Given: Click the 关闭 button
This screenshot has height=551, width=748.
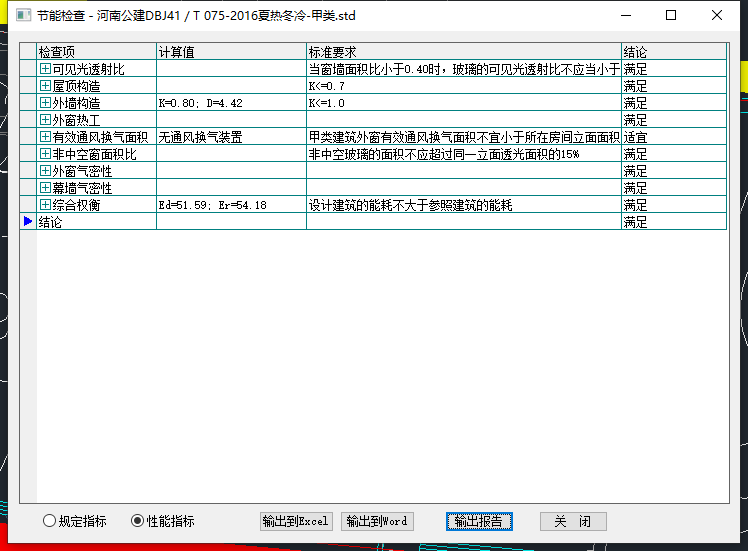Looking at the screenshot, I should tap(573, 521).
